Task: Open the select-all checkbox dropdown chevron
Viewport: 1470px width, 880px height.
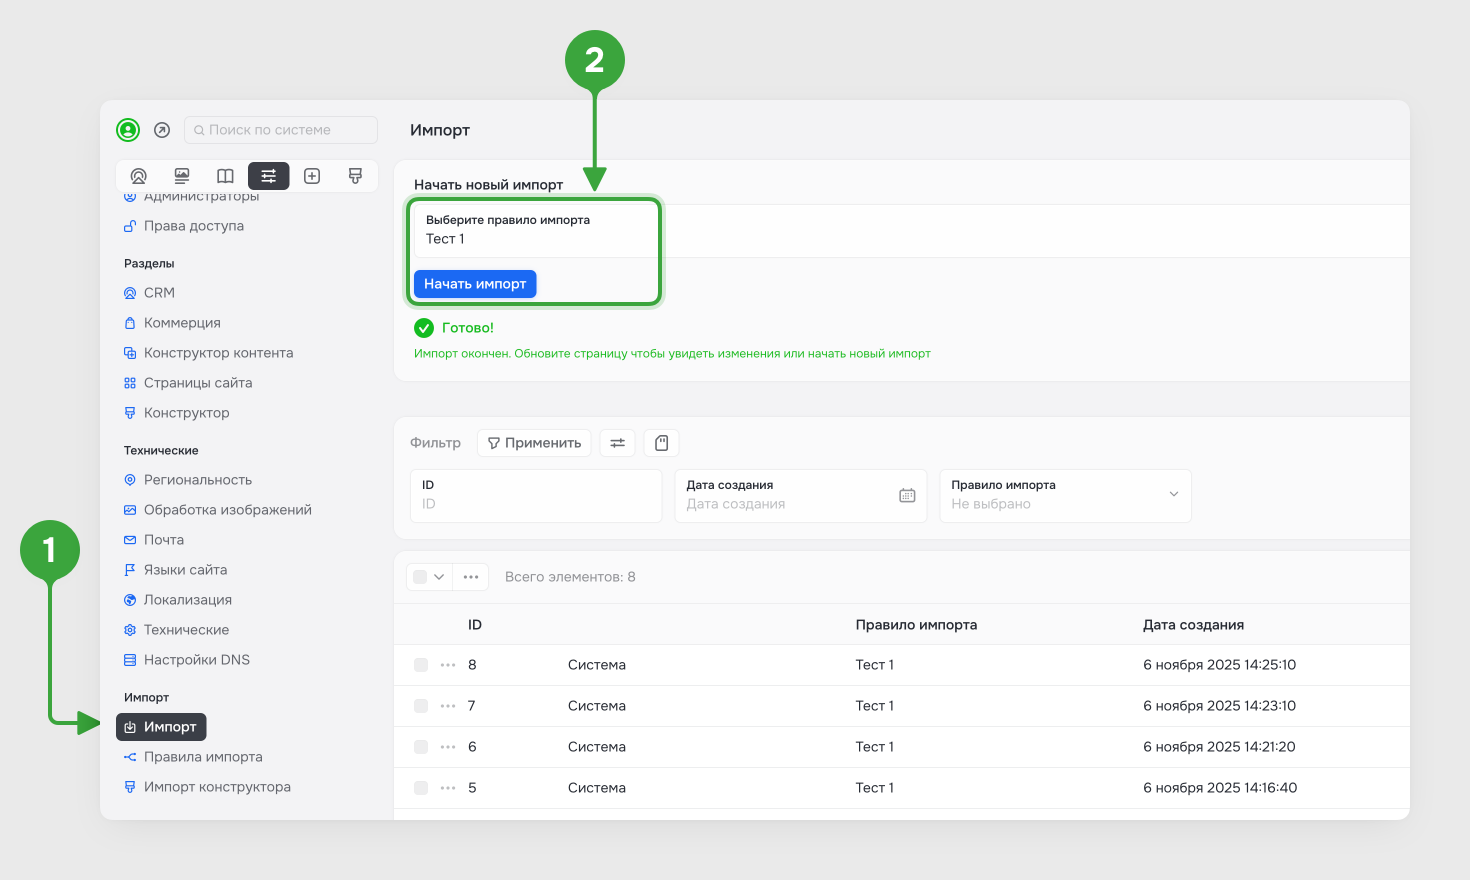Action: (x=439, y=577)
